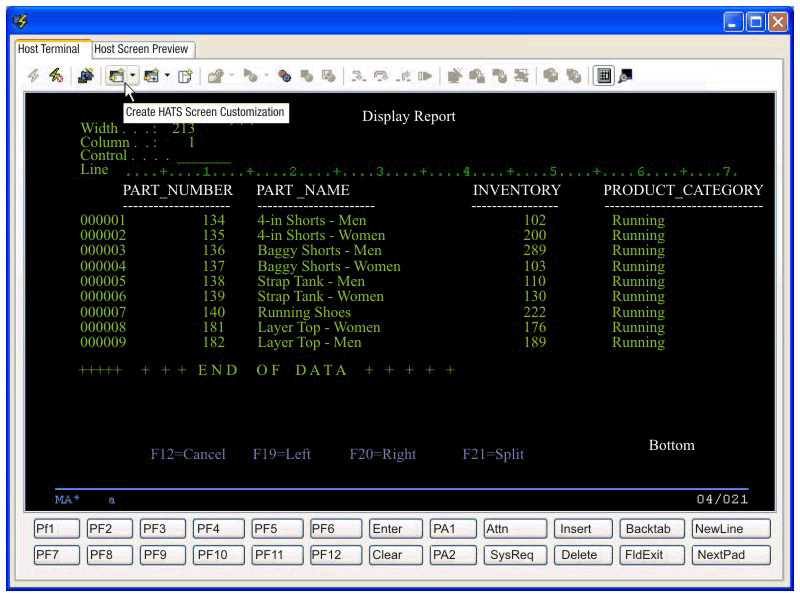Toggle the Show Keypad grid icon
Viewport: 800px width, 596px height.
pyautogui.click(x=604, y=76)
